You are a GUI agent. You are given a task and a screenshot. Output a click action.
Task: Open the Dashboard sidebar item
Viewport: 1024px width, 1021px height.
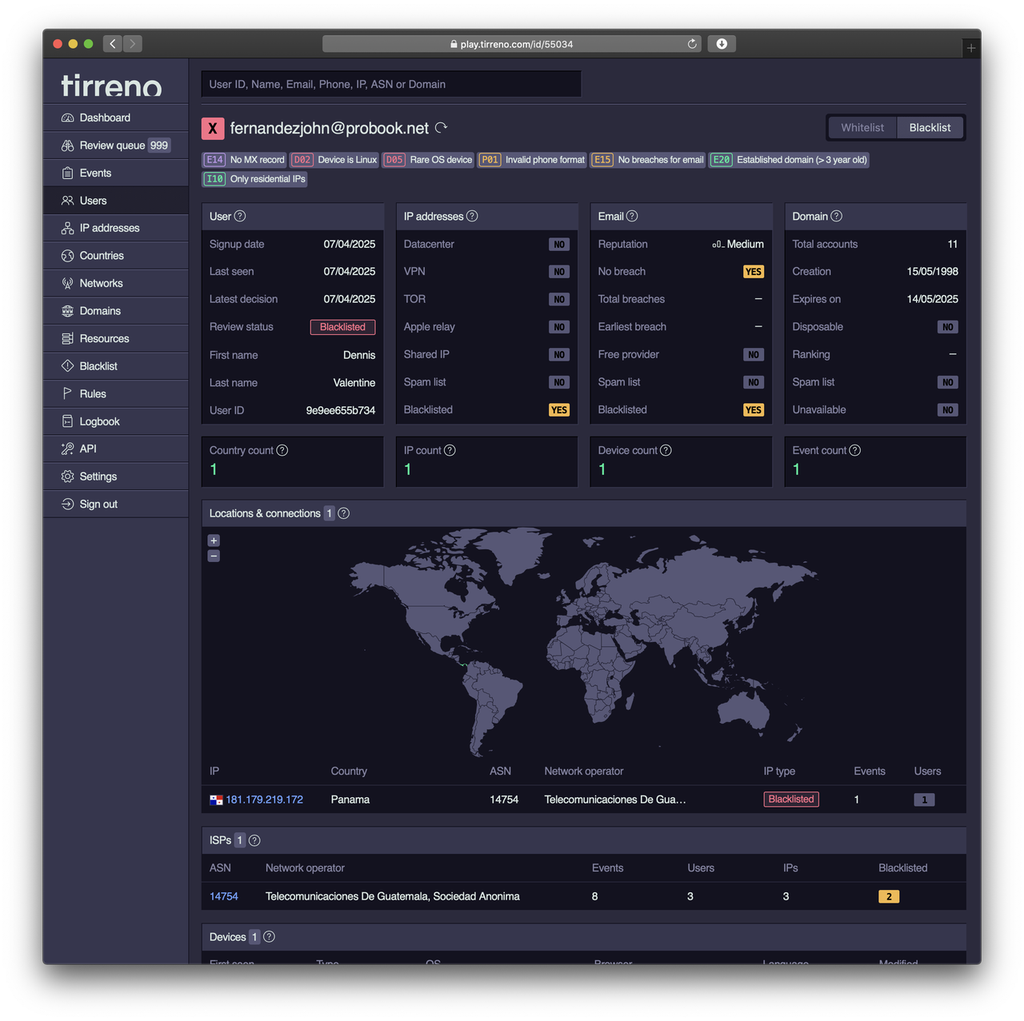point(116,118)
